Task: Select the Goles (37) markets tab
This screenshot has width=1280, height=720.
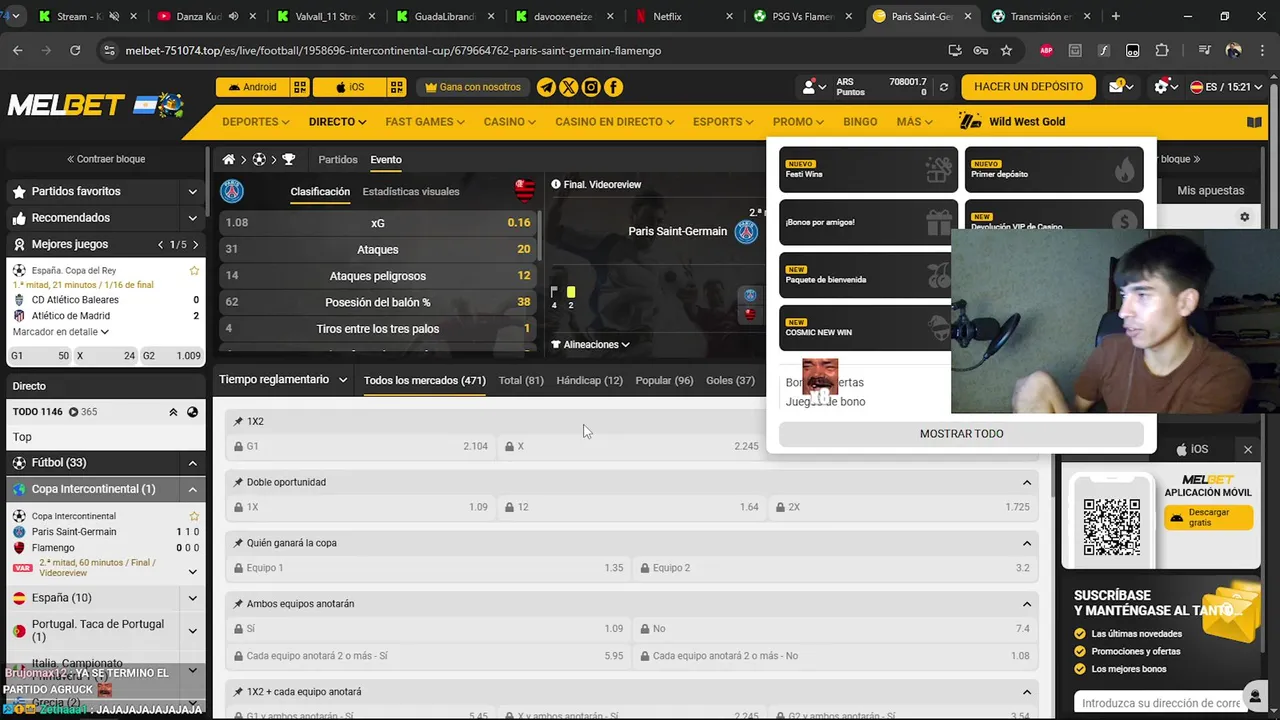Action: (730, 380)
